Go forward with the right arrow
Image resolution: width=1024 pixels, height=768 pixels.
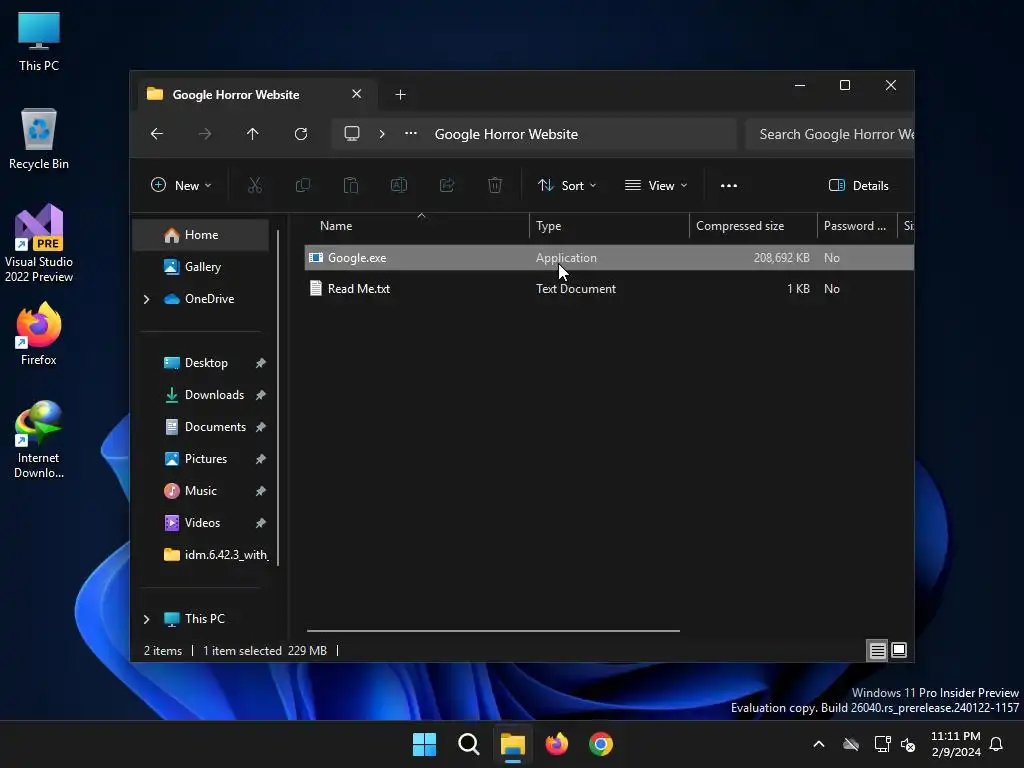205,134
